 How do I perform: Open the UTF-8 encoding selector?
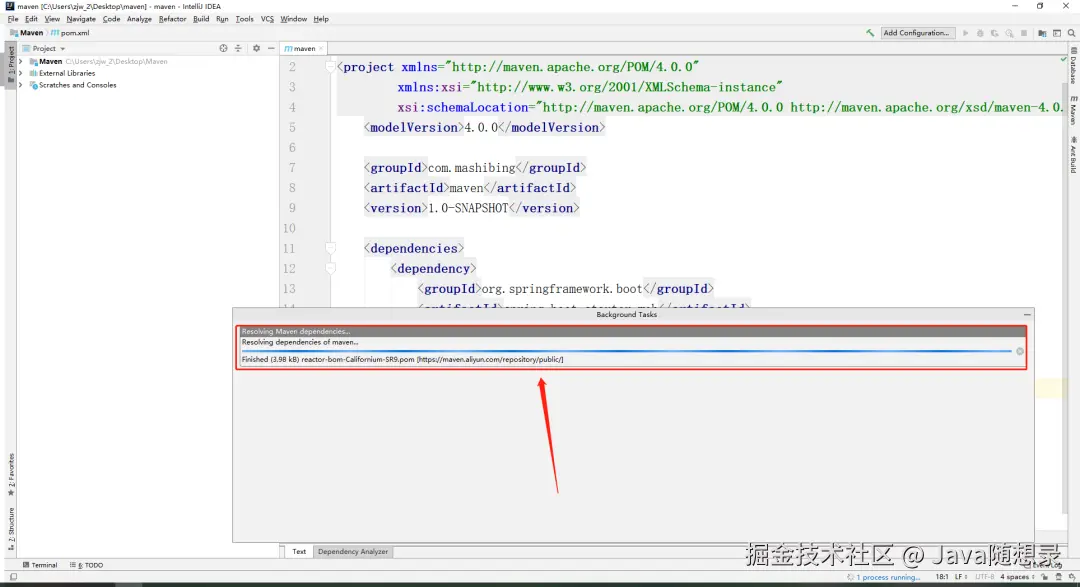coord(984,577)
